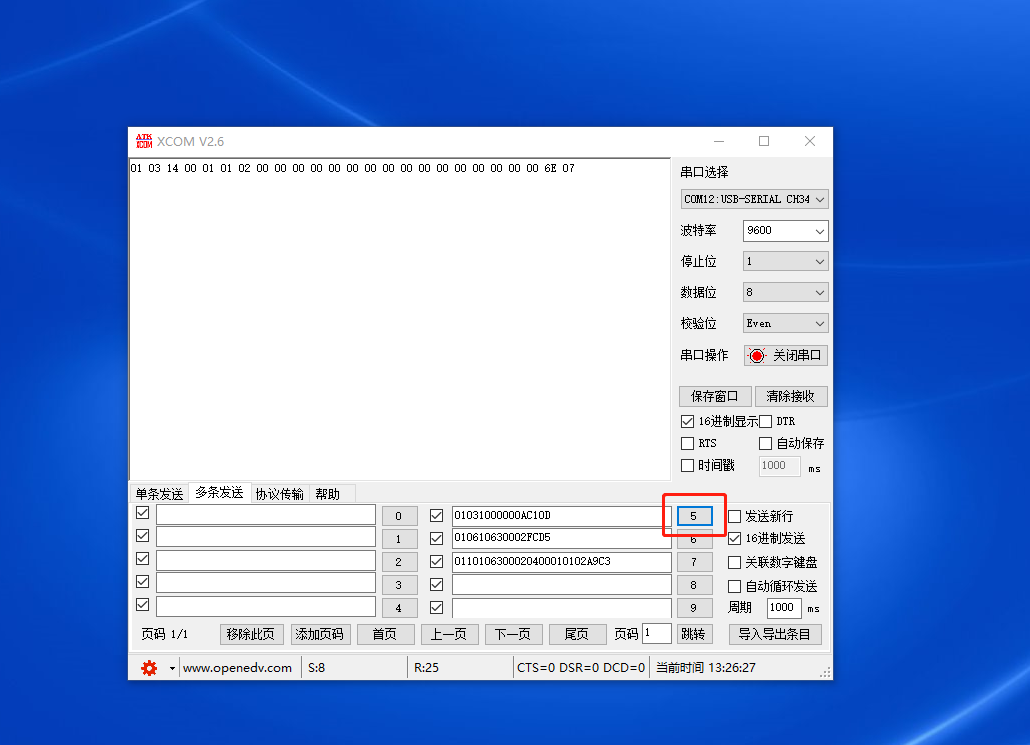
Task: Open the data bits dropdown showing 8
Action: [x=785, y=292]
